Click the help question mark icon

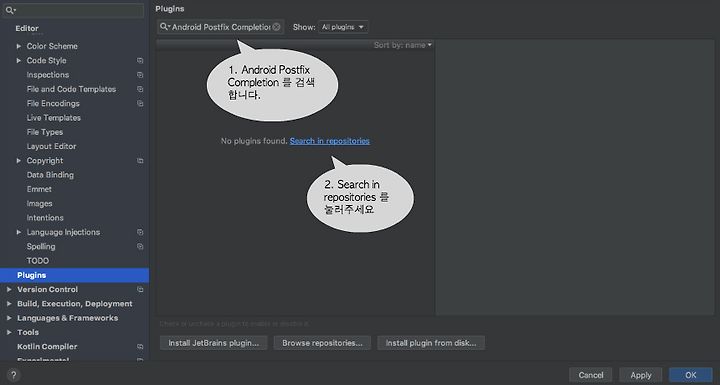(x=13, y=375)
